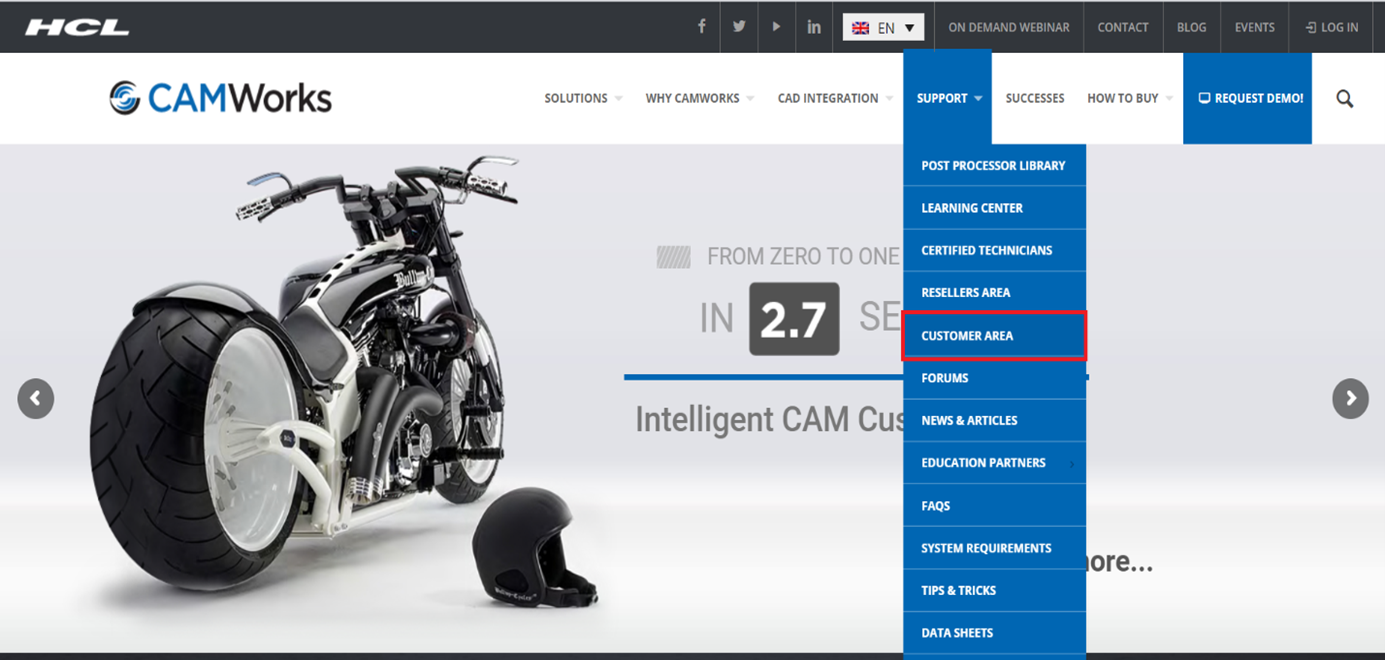
Task: Open the Events link
Action: tap(1255, 27)
